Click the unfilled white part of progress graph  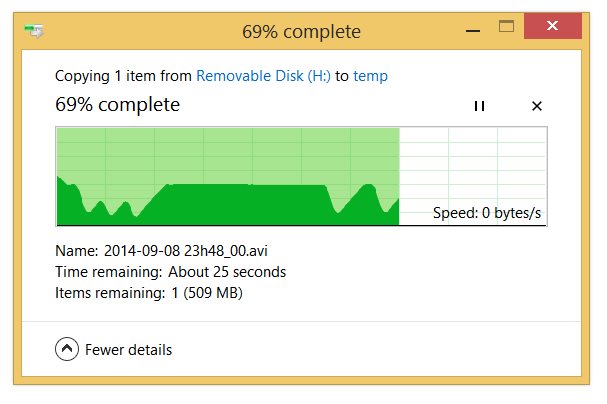[x=472, y=166]
